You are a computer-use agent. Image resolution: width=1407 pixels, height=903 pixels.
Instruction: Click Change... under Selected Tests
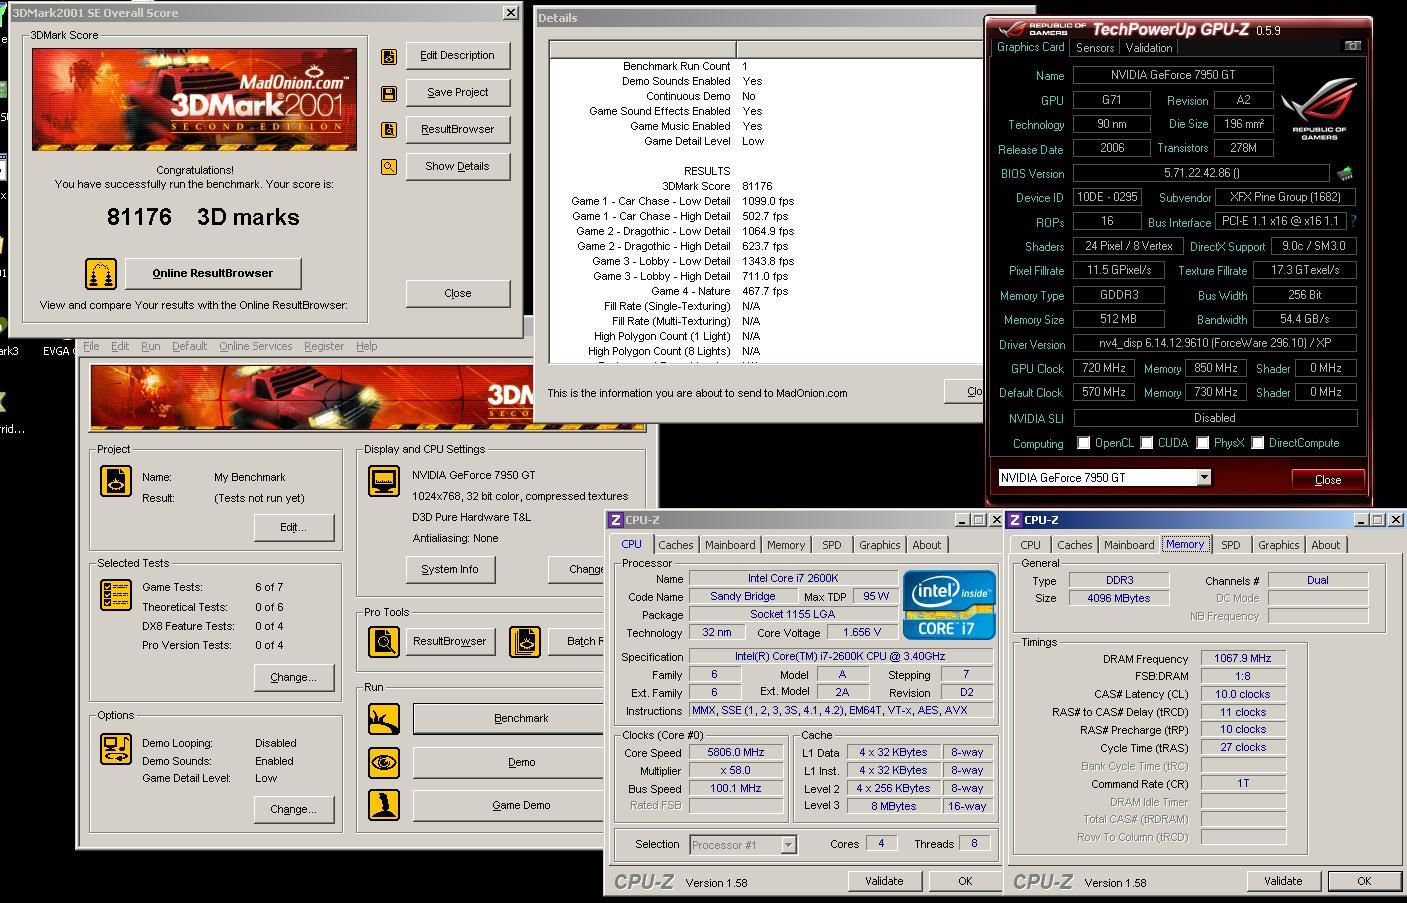tap(293, 677)
